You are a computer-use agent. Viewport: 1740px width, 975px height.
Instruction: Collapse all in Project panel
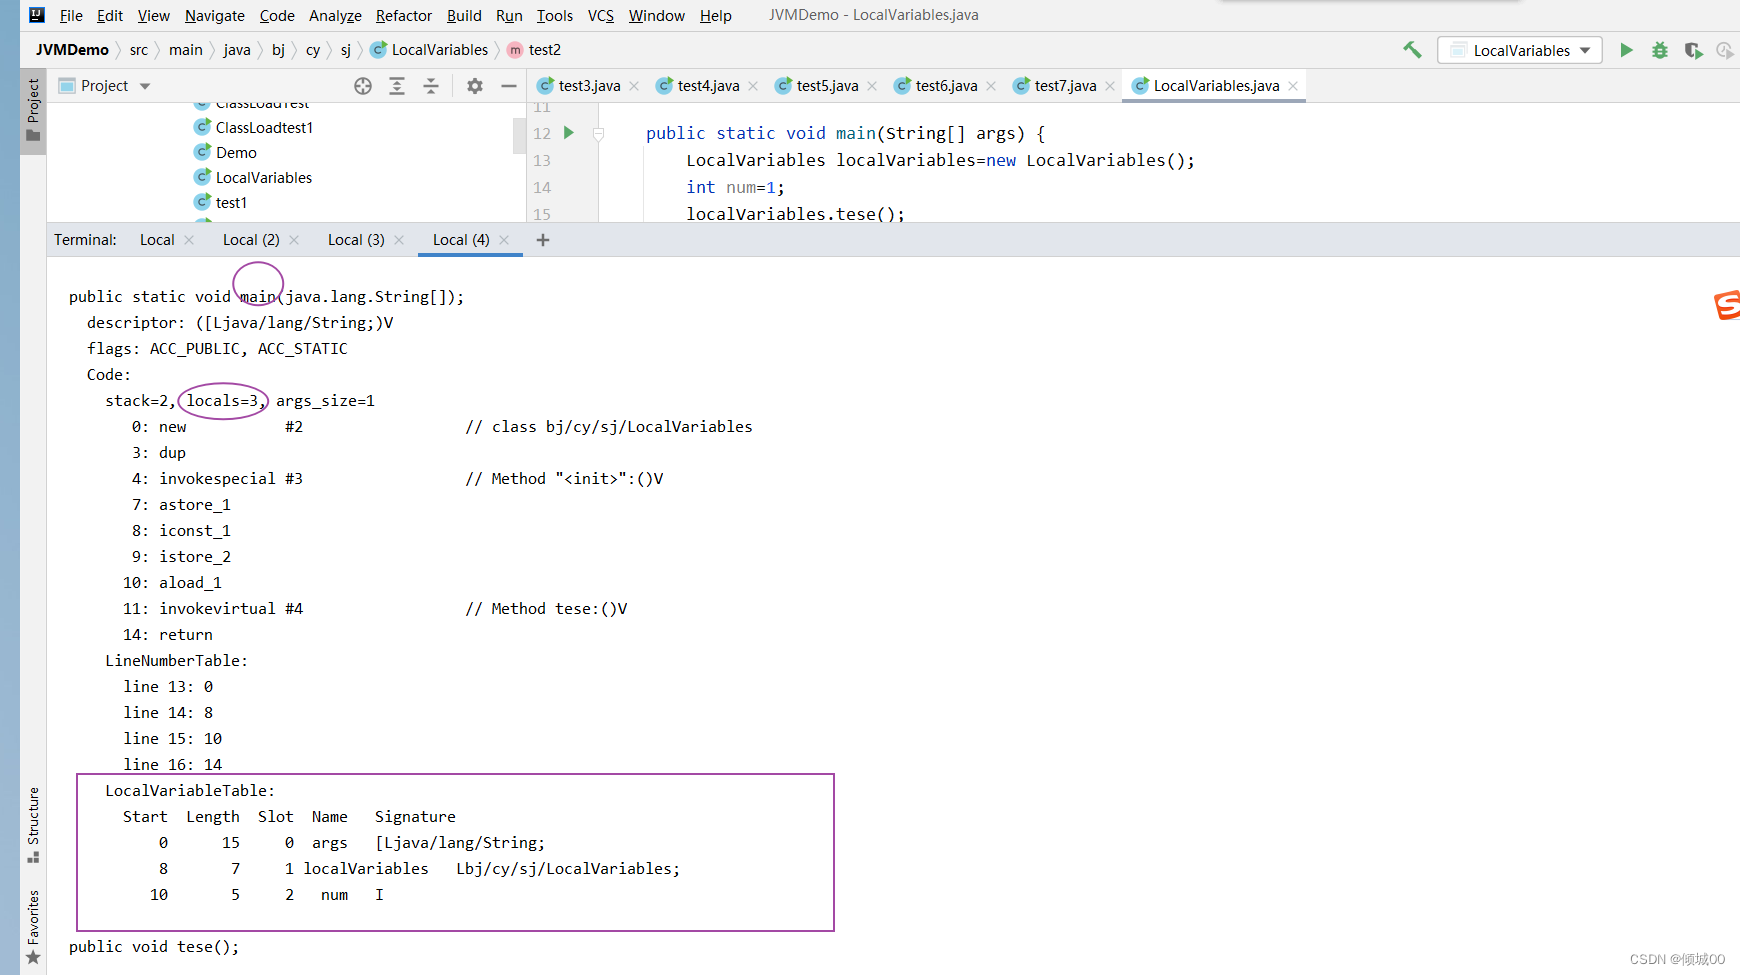(431, 86)
